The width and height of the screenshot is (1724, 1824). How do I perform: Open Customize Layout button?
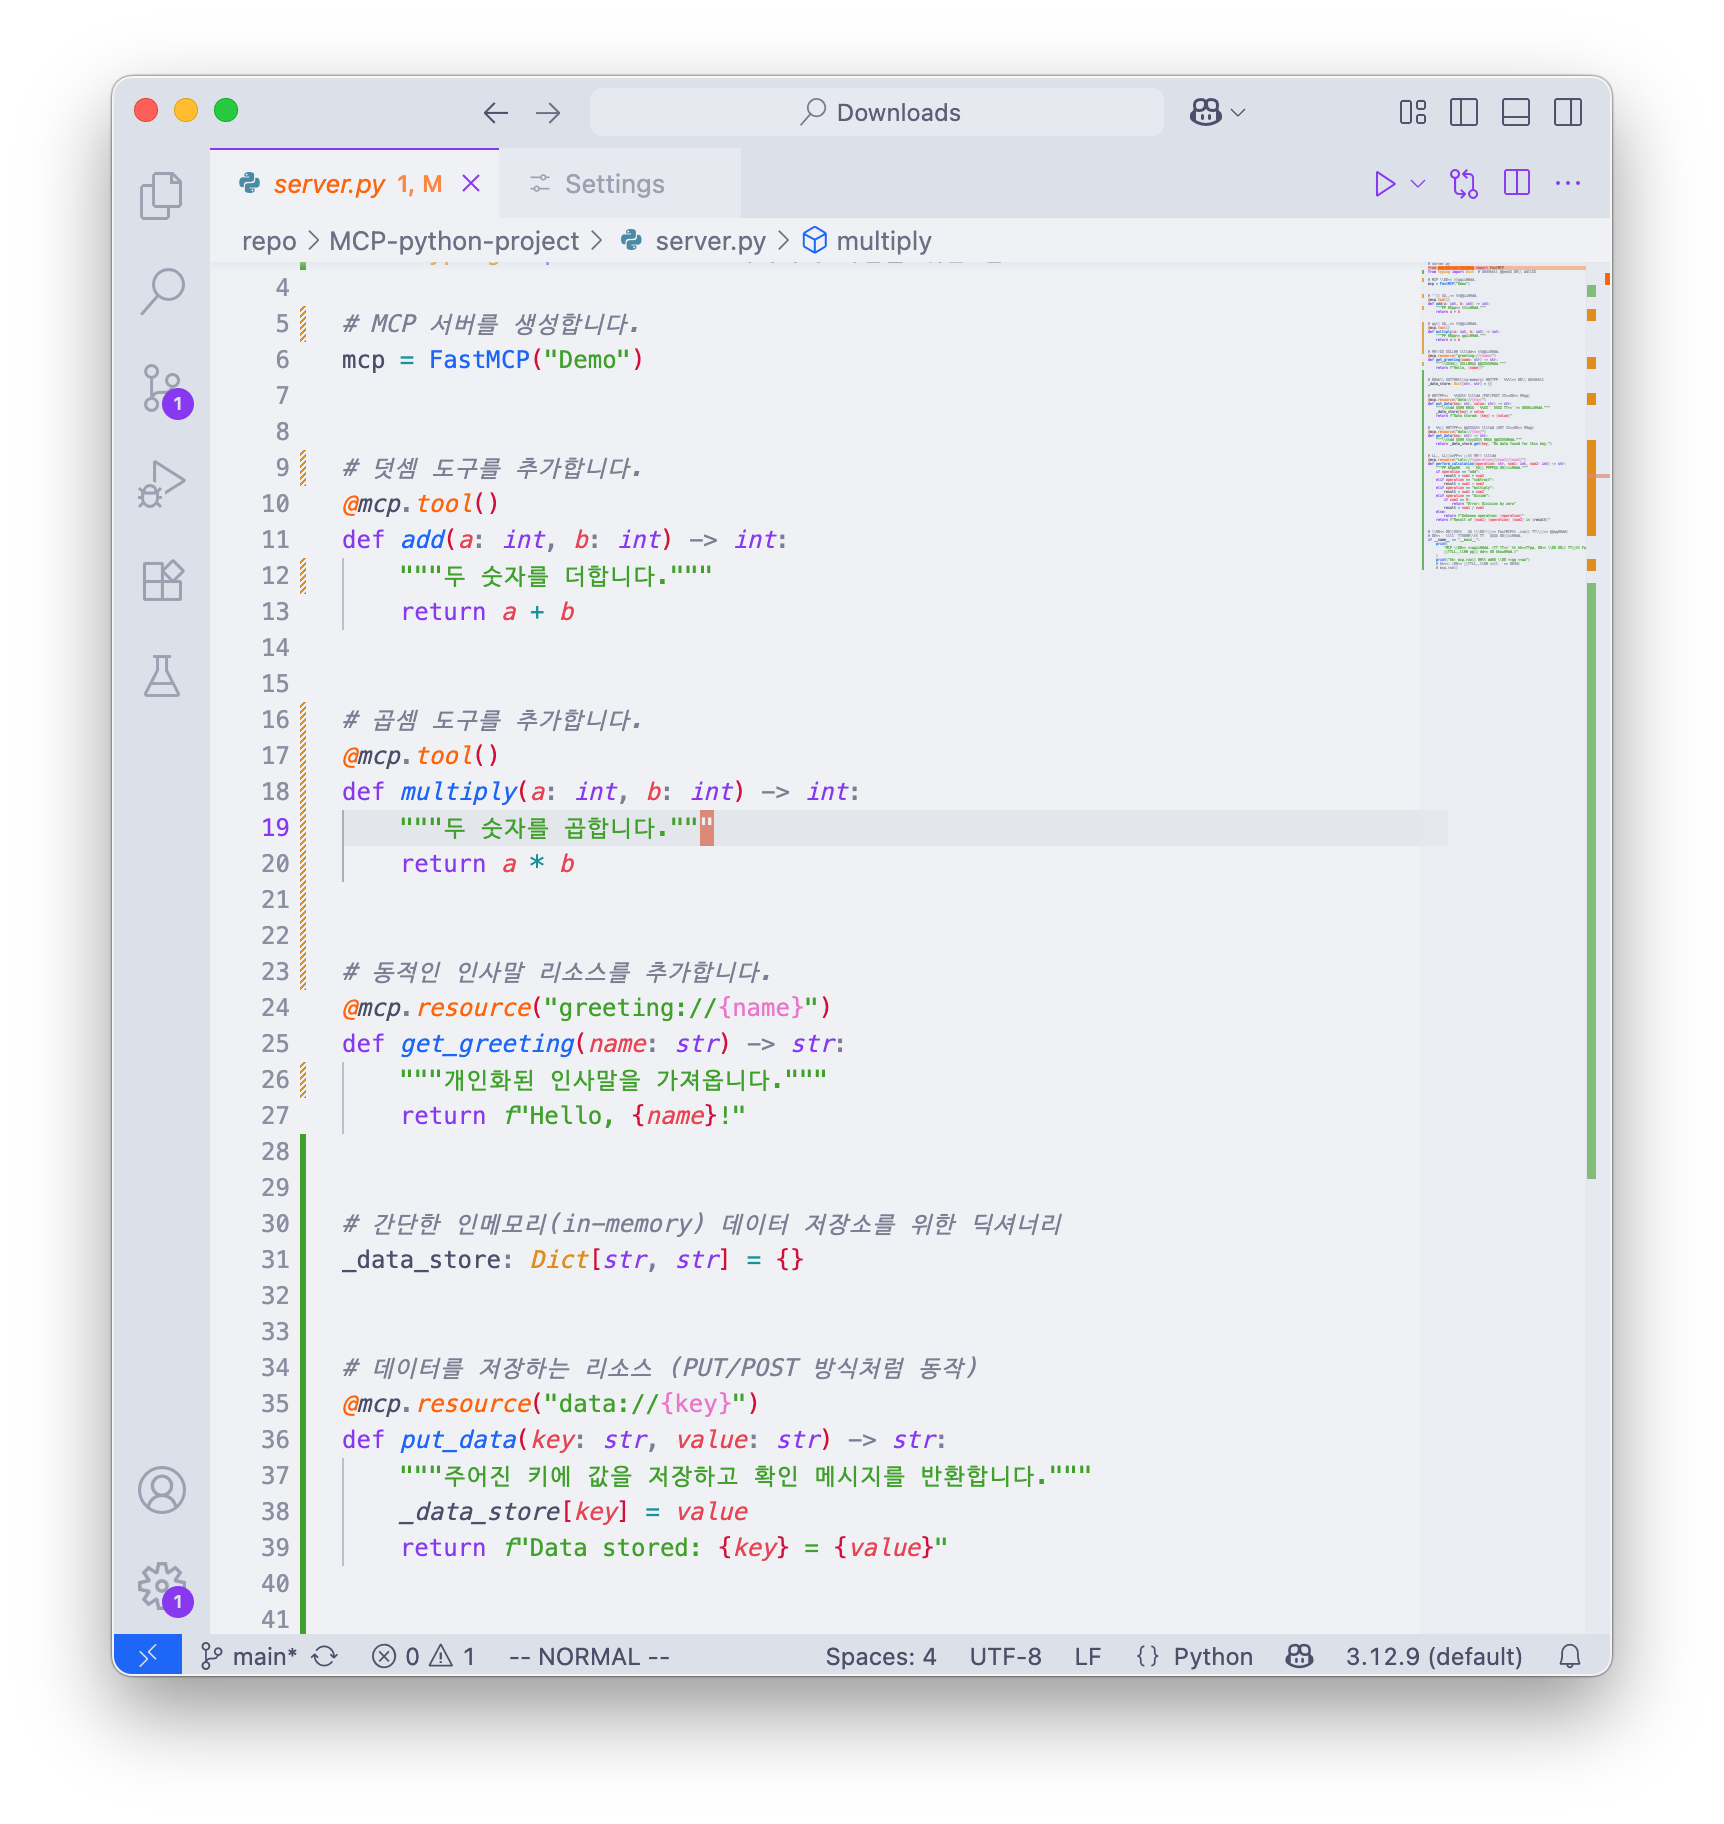click(1413, 113)
